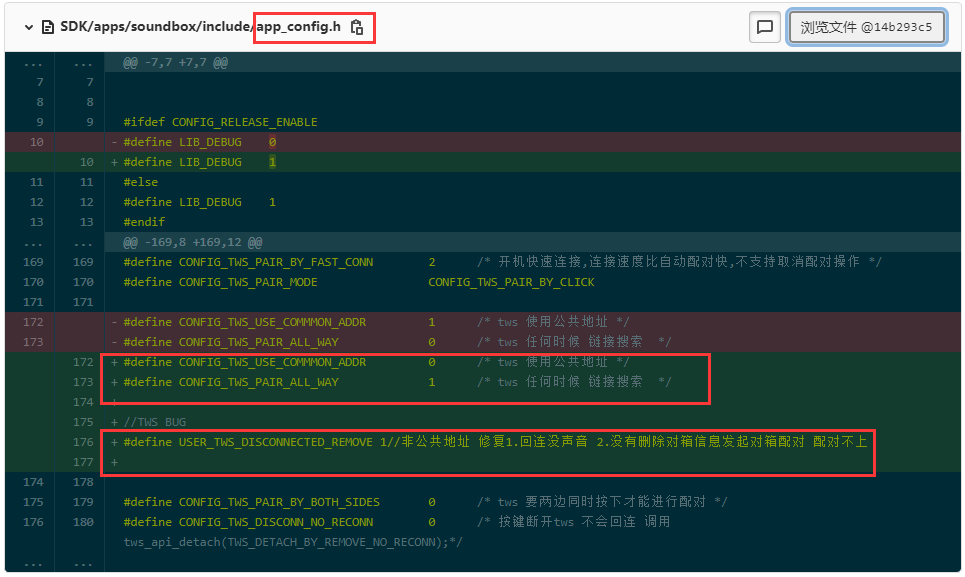This screenshot has width=965, height=577.
Task: Click the #endif code line
Action: coord(144,222)
